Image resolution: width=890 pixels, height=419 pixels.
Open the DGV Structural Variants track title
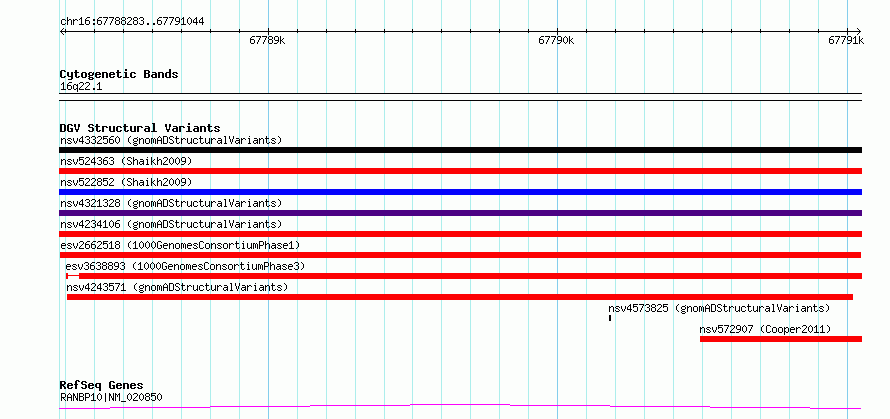tap(140, 128)
